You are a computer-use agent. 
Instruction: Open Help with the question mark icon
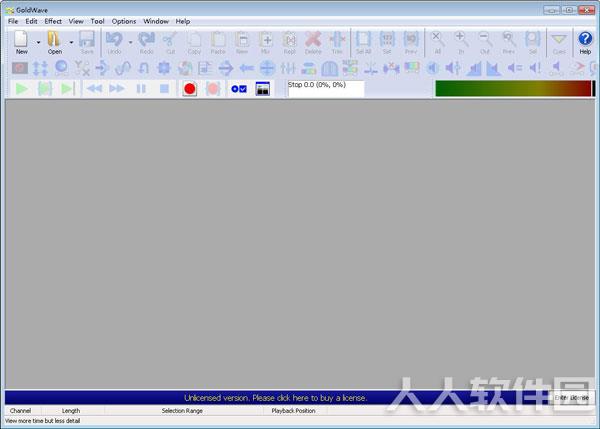[585, 42]
